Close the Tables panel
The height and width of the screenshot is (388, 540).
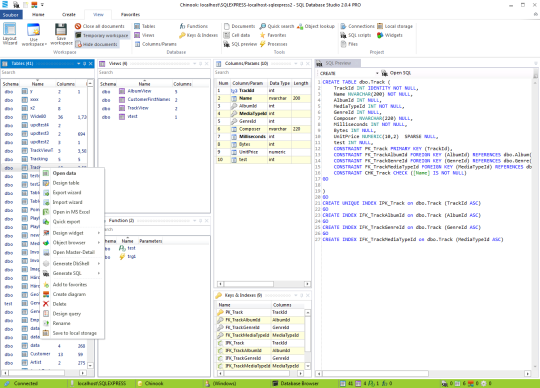(91, 64)
